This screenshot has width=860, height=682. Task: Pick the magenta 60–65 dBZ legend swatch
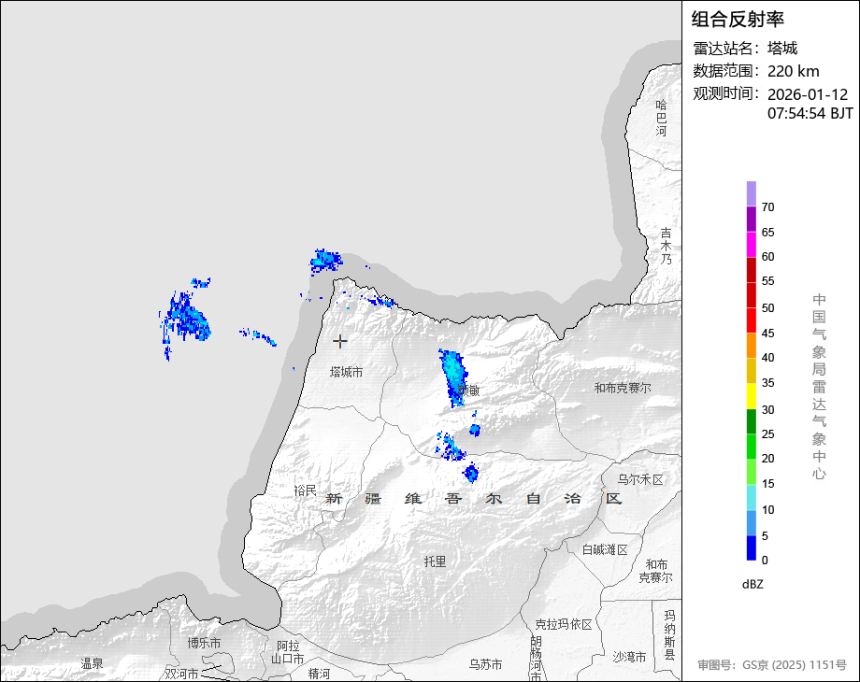[751, 245]
